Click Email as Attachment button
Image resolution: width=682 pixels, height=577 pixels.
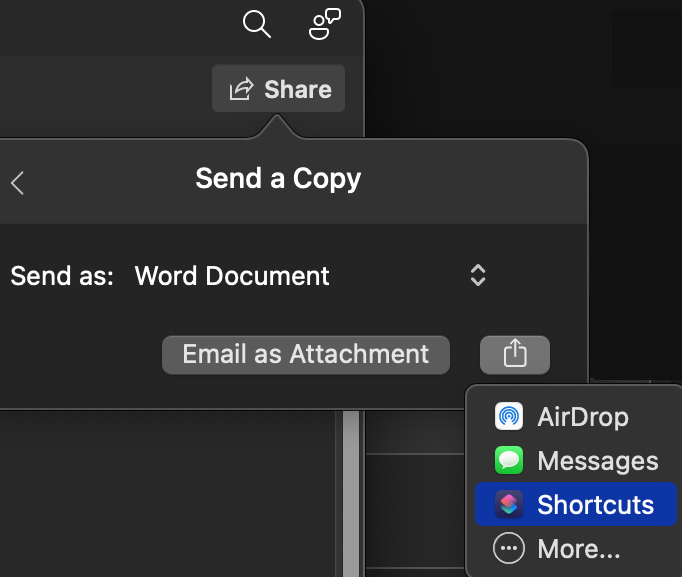pyautogui.click(x=306, y=354)
